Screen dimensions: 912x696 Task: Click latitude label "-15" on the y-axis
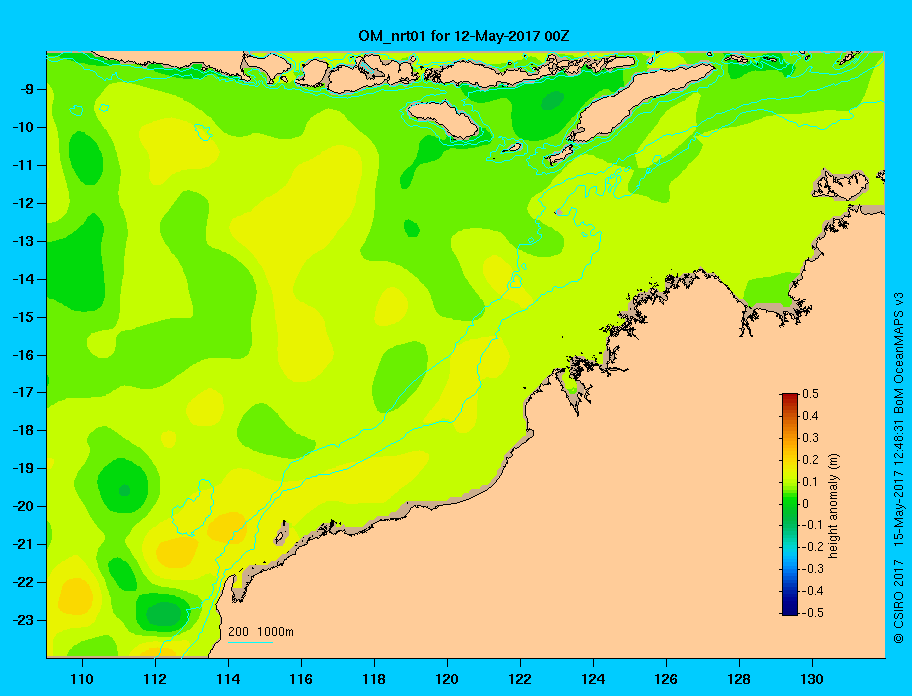(x=22, y=317)
